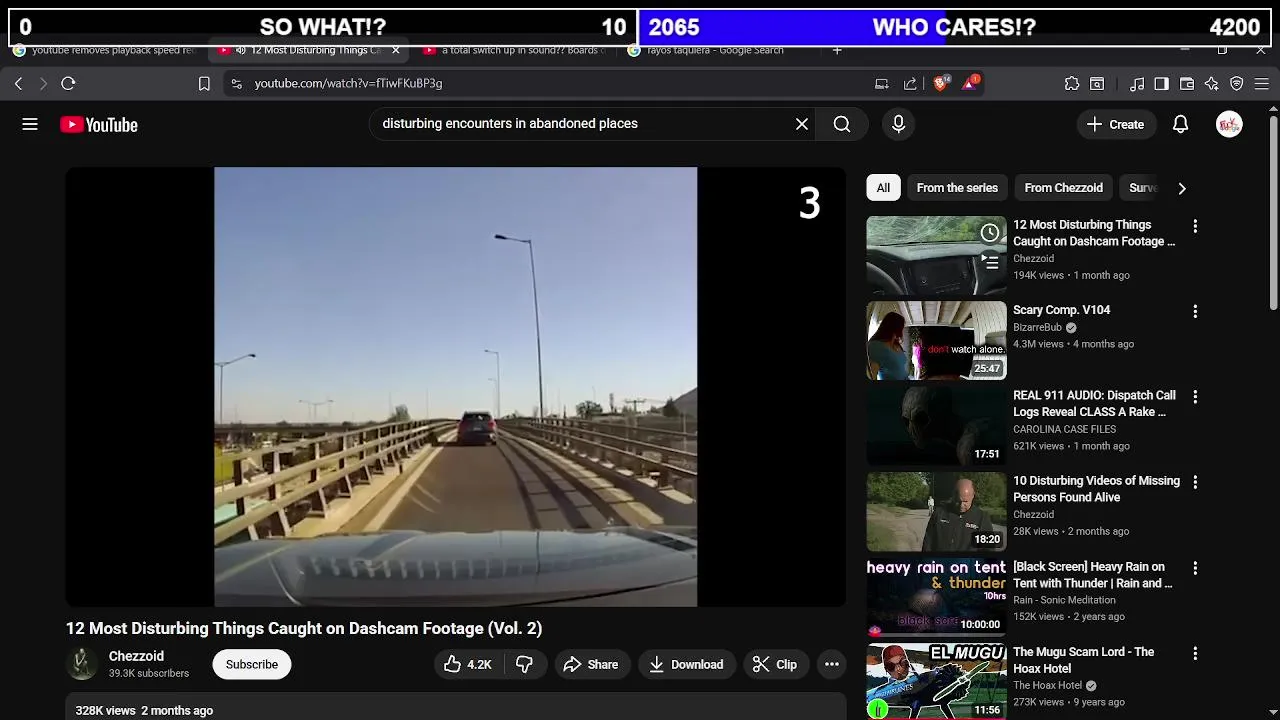Open more actions ellipsis below the video
Viewport: 1280px width, 720px height.
(831, 664)
